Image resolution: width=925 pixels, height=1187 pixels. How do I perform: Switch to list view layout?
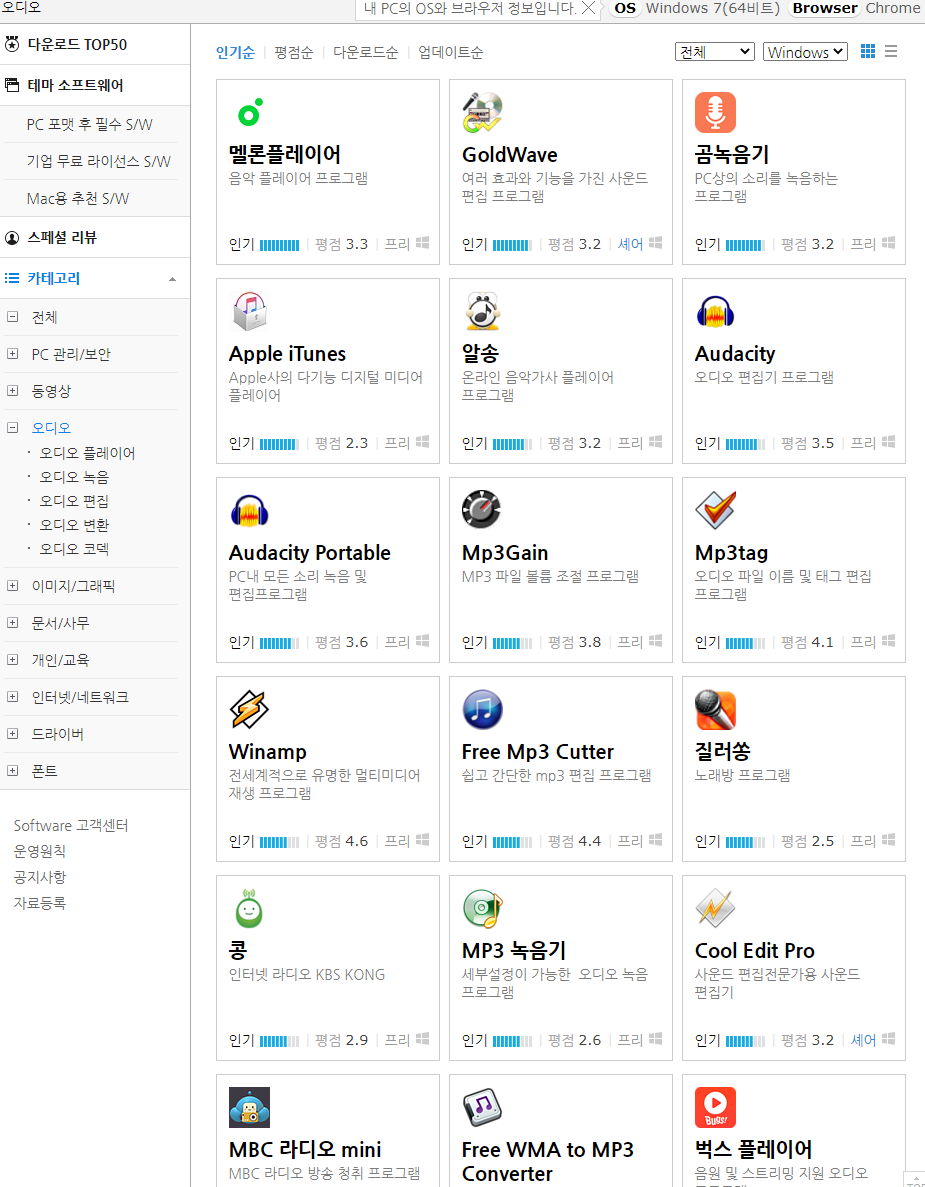tap(891, 51)
